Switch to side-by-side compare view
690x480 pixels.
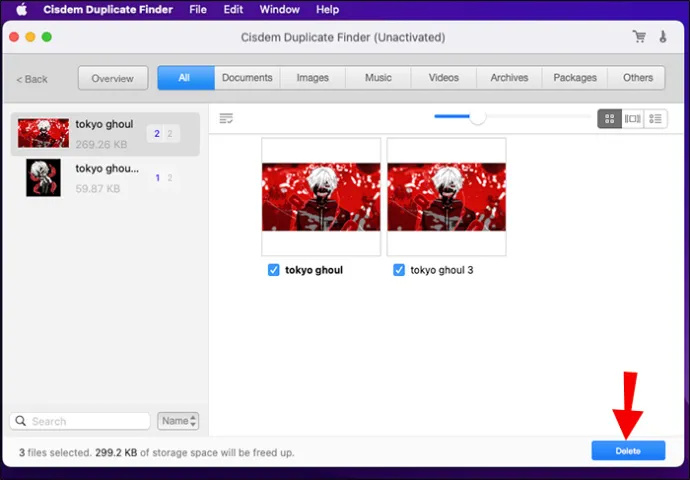[632, 119]
